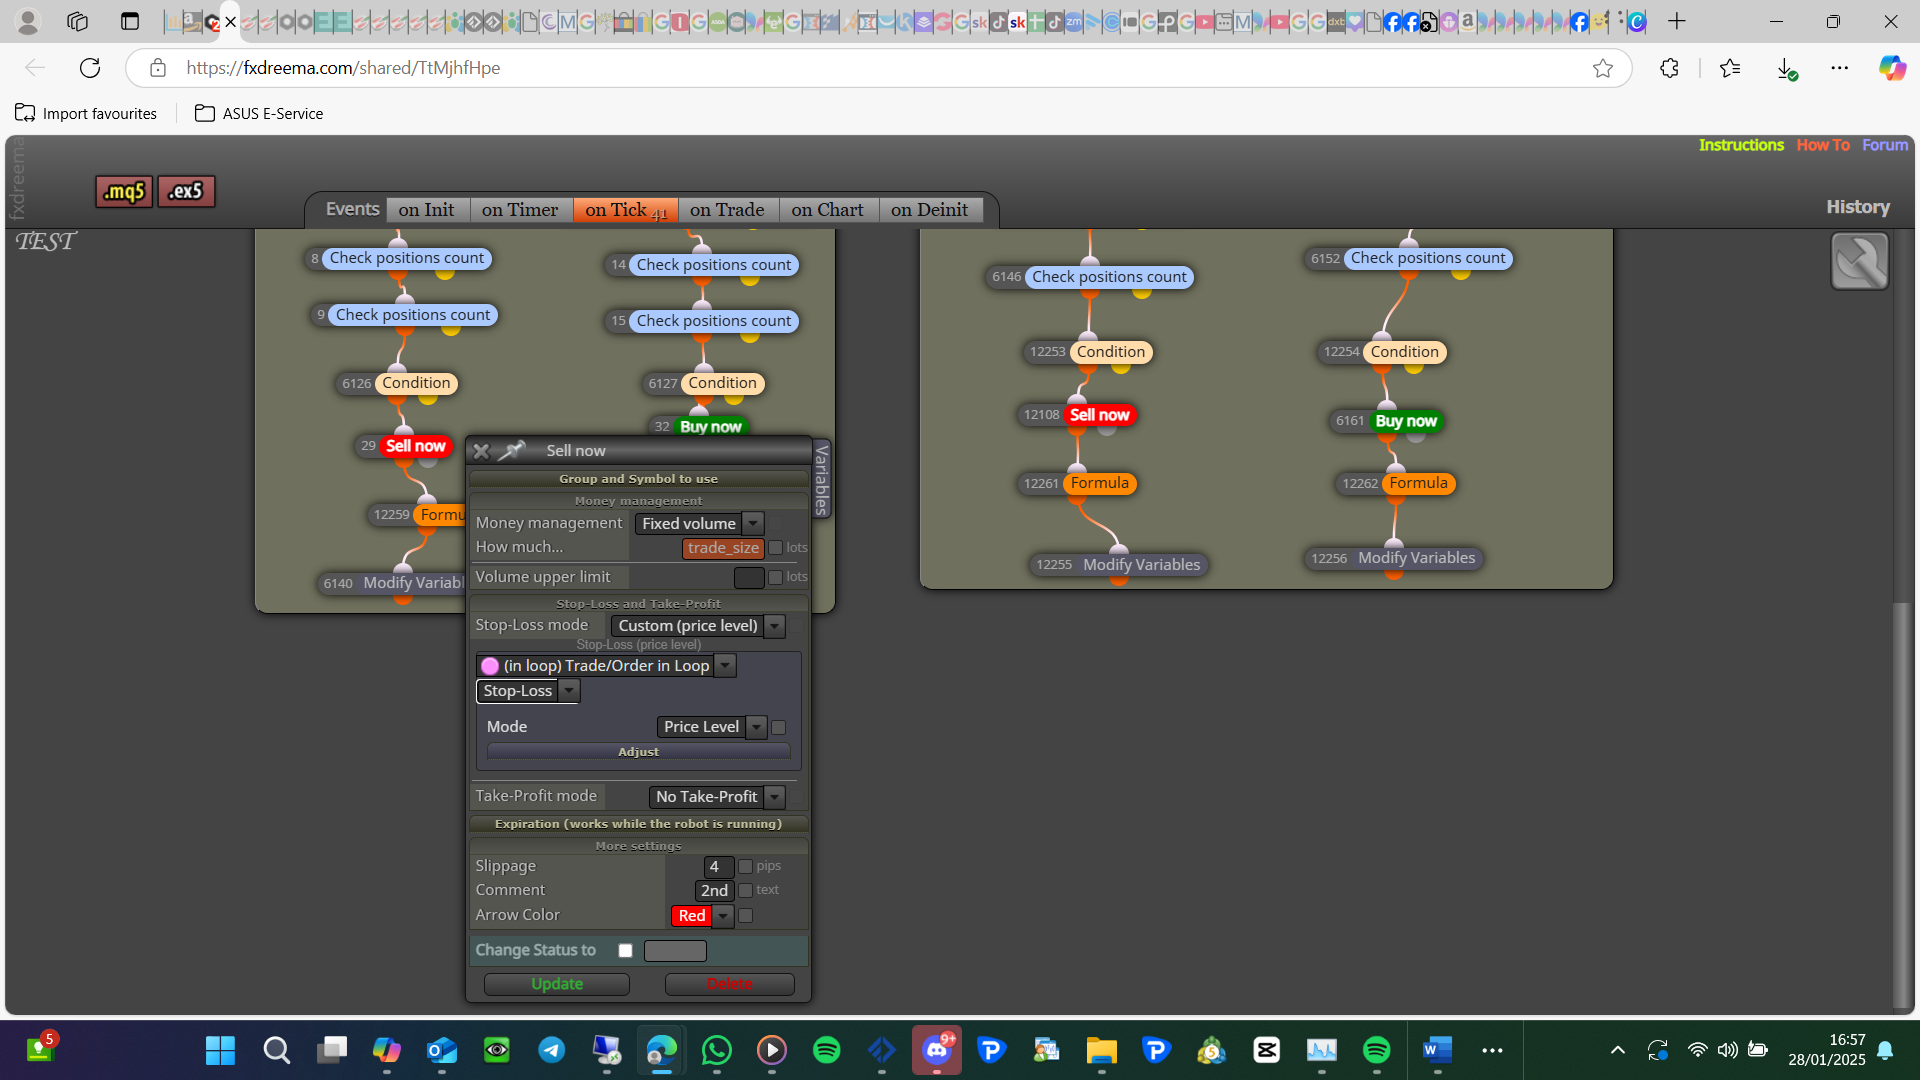The height and width of the screenshot is (1080, 1920).
Task: Open Discord from the taskbar
Action: [937, 1050]
